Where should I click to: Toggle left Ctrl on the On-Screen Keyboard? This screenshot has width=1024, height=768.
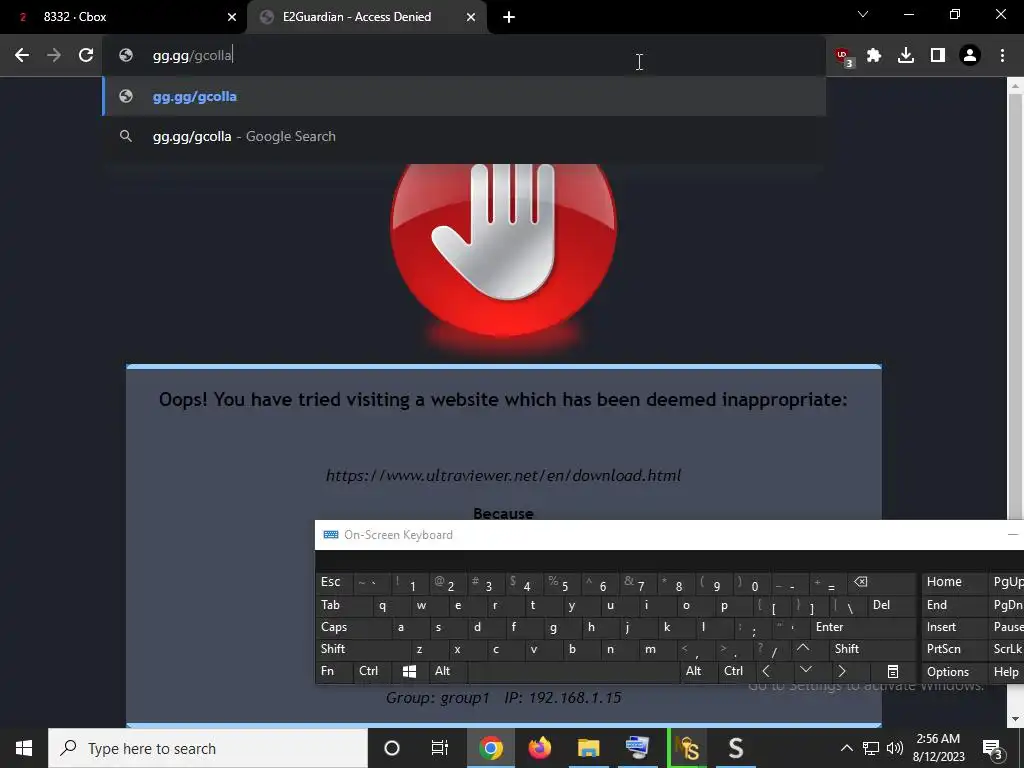coord(372,671)
